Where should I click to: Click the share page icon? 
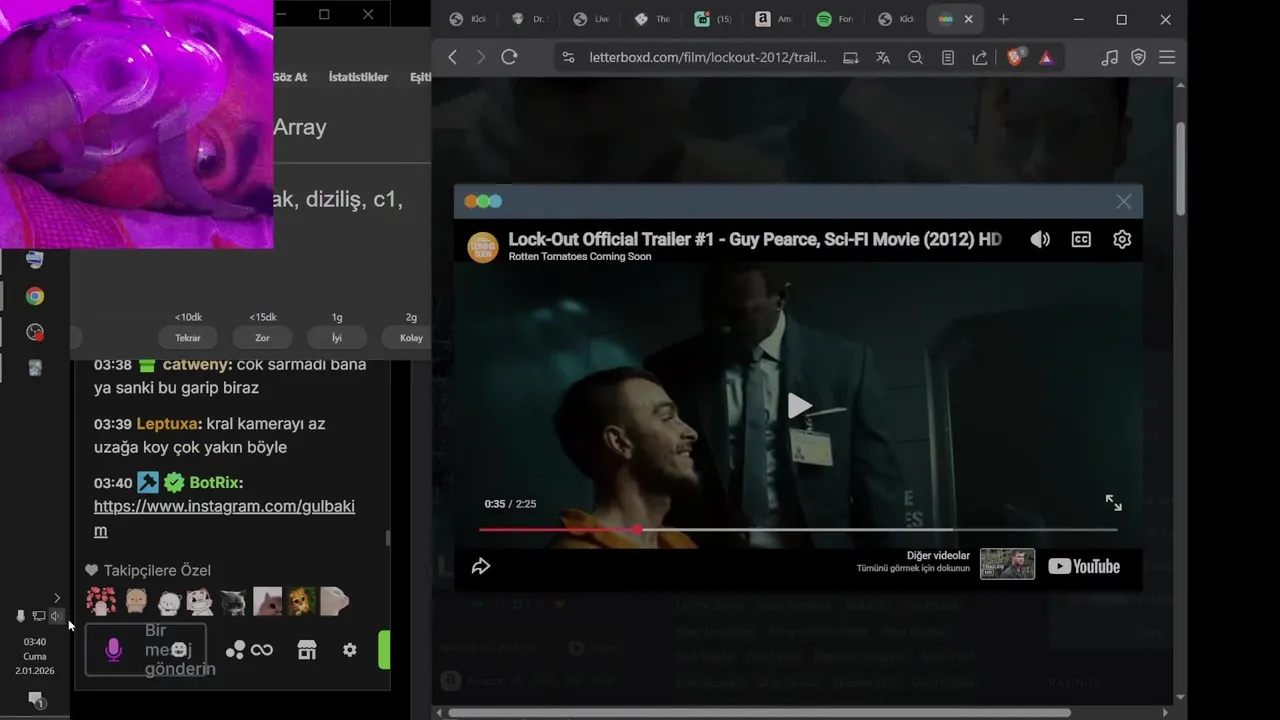(980, 58)
